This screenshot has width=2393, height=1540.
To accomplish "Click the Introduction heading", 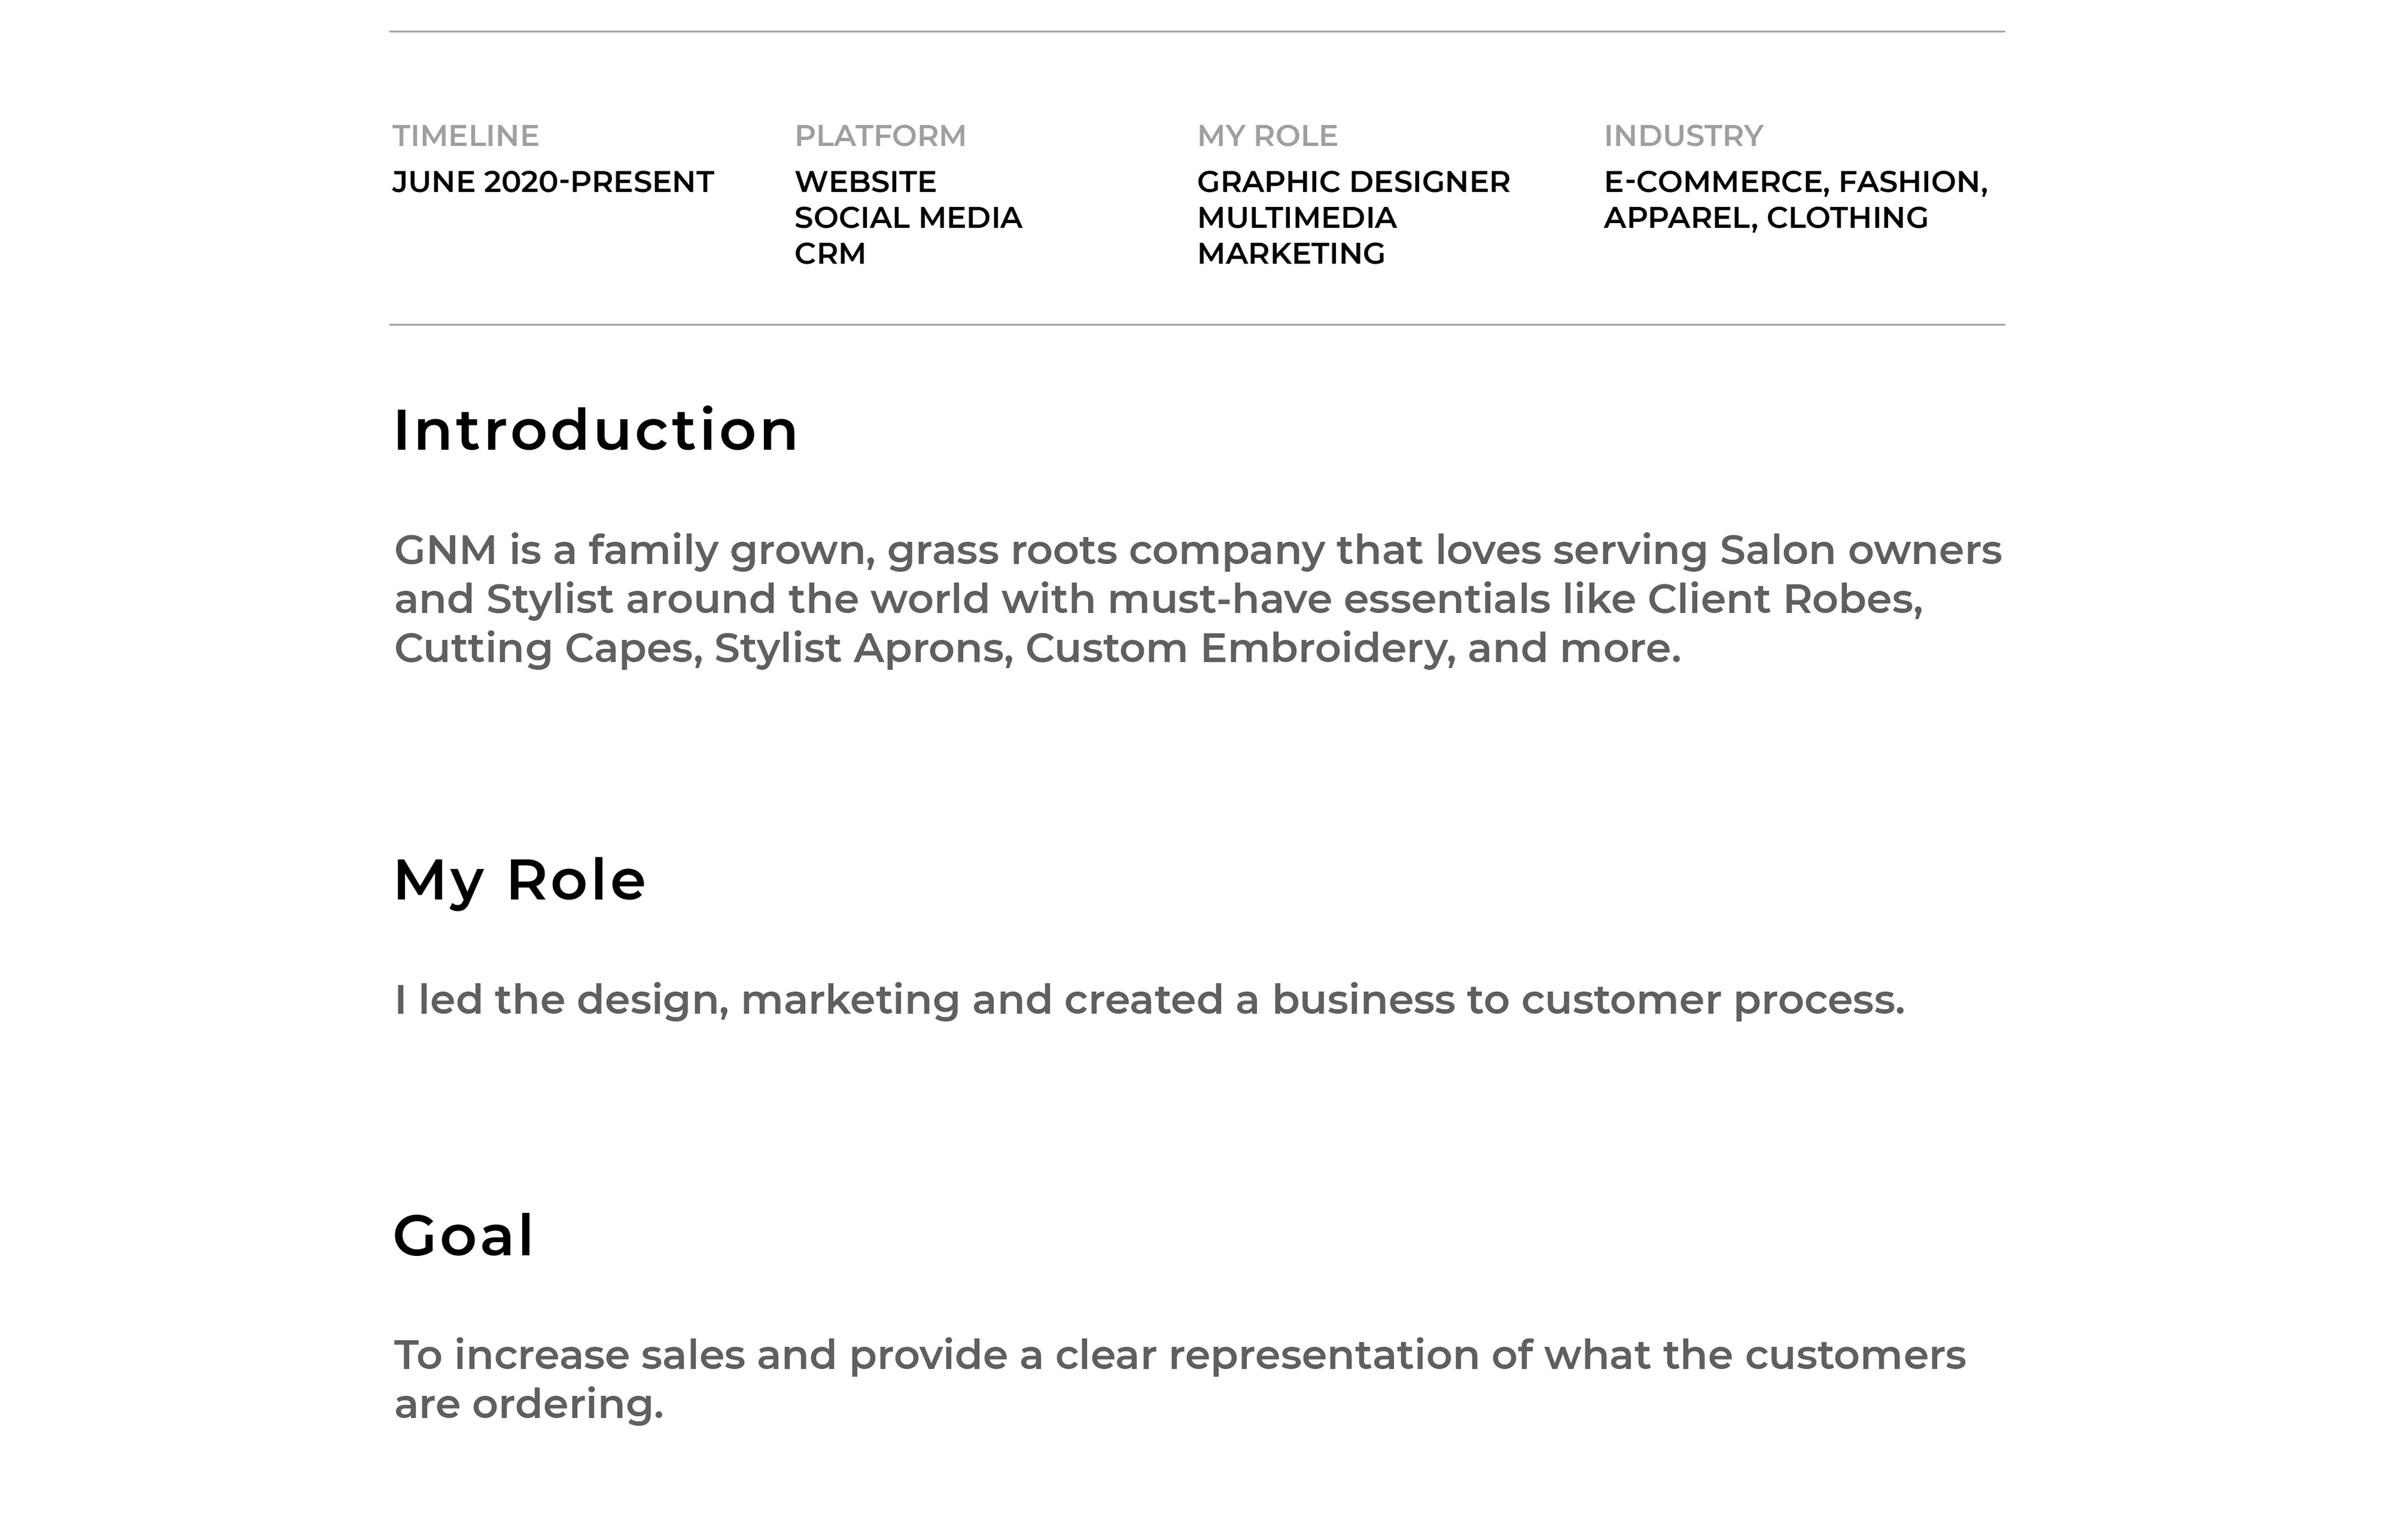I will [596, 431].
